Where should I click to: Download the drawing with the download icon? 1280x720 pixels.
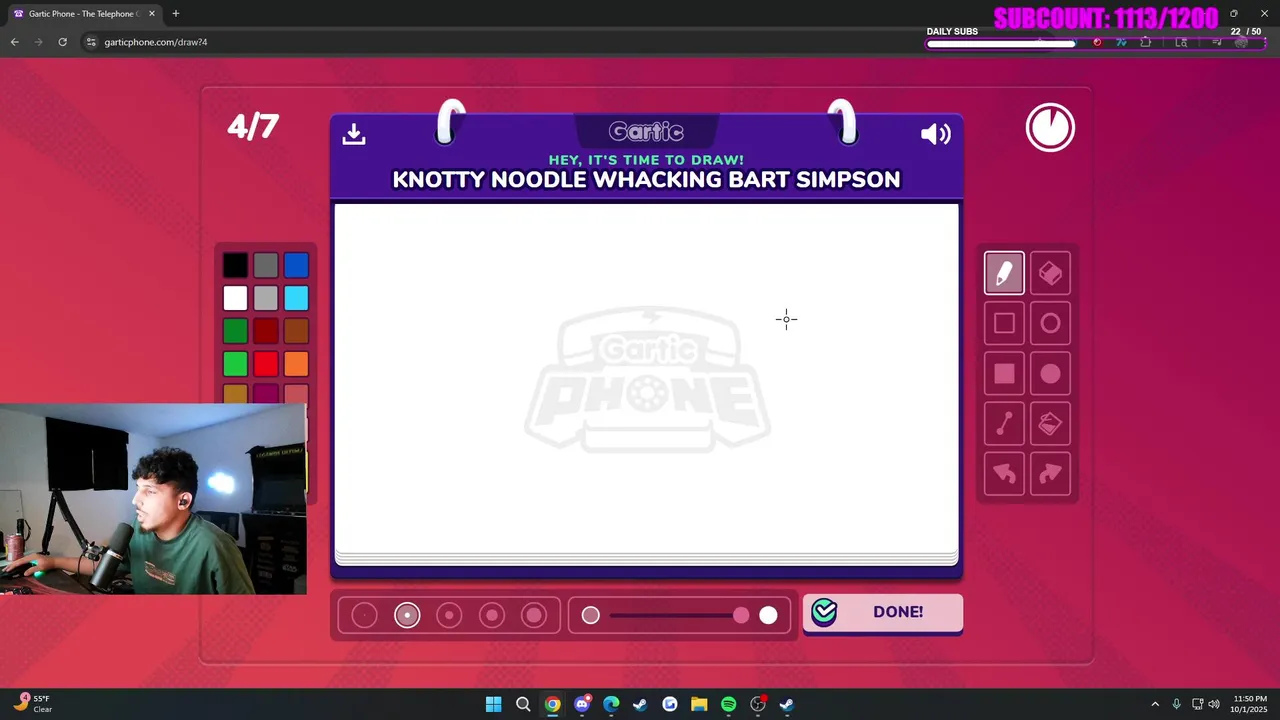(354, 134)
